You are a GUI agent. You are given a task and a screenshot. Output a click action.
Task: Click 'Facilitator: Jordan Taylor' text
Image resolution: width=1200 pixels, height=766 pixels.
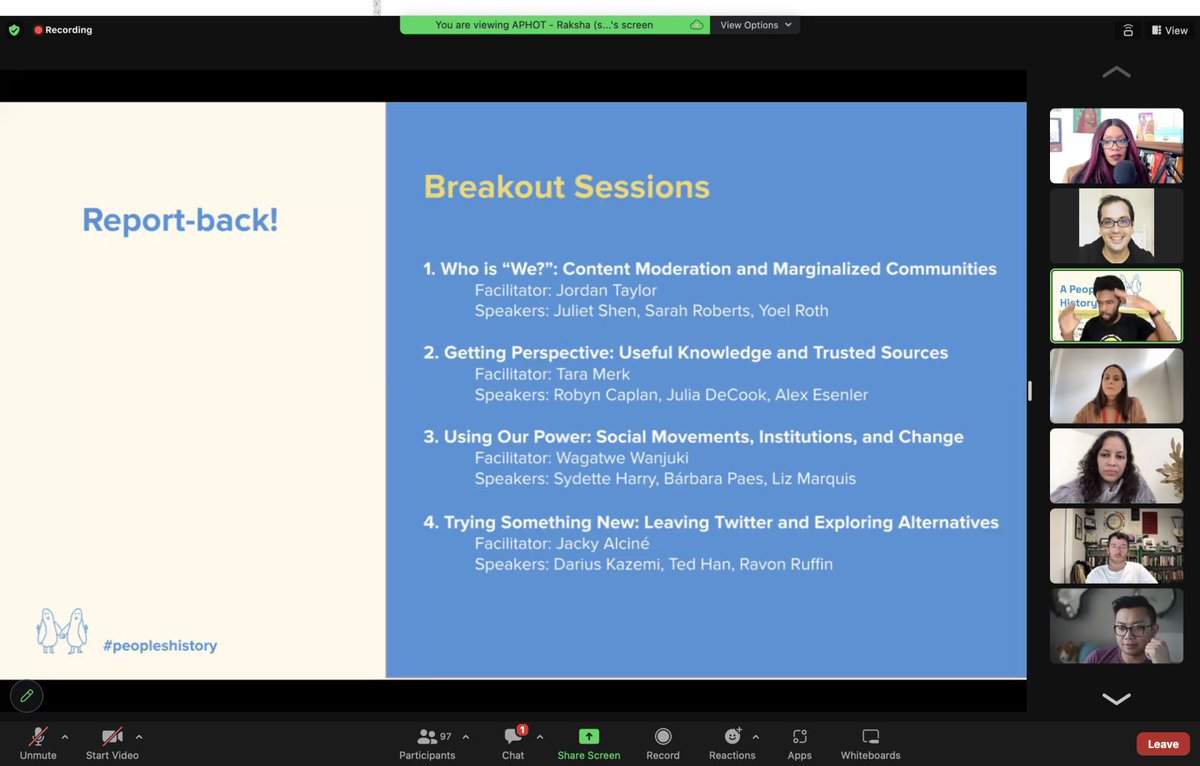pos(566,290)
